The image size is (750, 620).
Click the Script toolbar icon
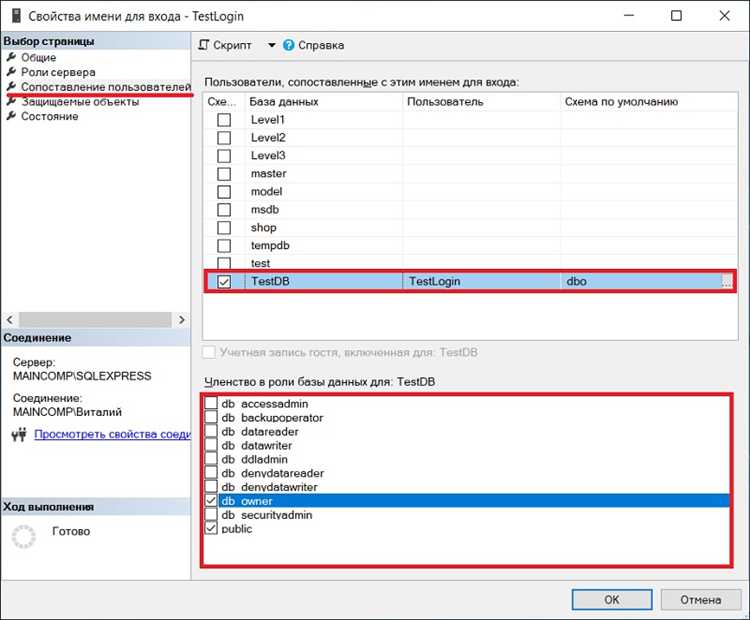pyautogui.click(x=204, y=45)
